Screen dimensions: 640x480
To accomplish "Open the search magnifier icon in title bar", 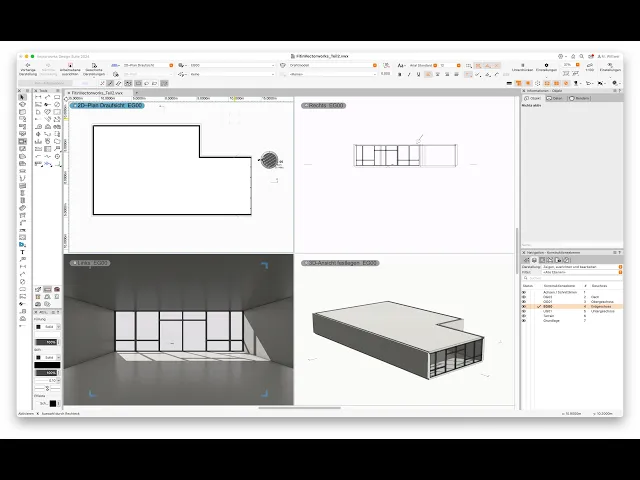I will tap(581, 56).
